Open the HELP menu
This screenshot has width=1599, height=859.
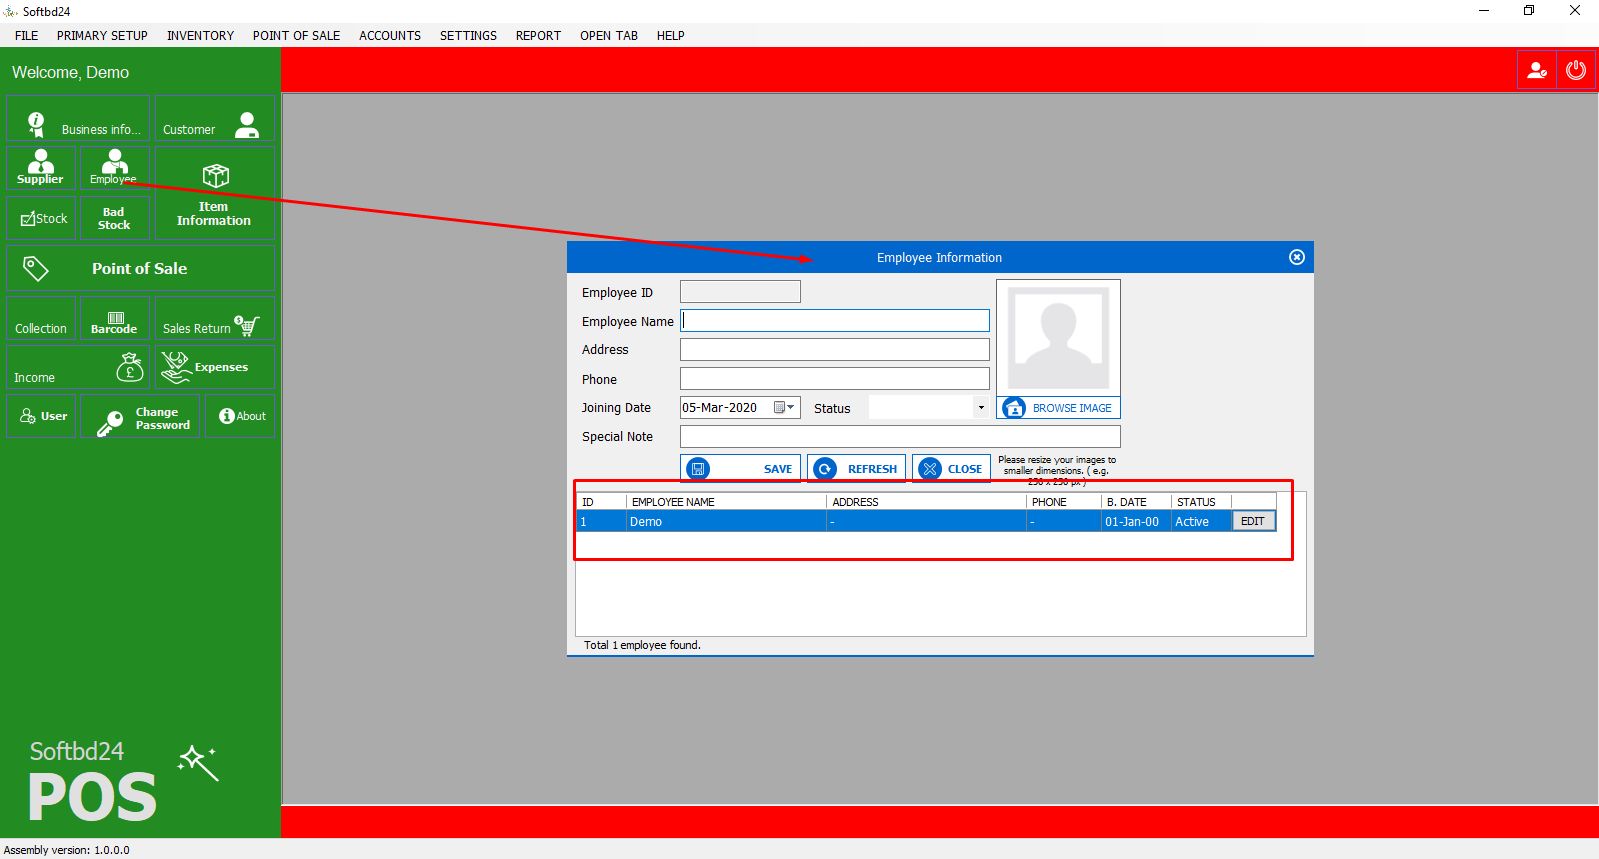pyautogui.click(x=671, y=35)
